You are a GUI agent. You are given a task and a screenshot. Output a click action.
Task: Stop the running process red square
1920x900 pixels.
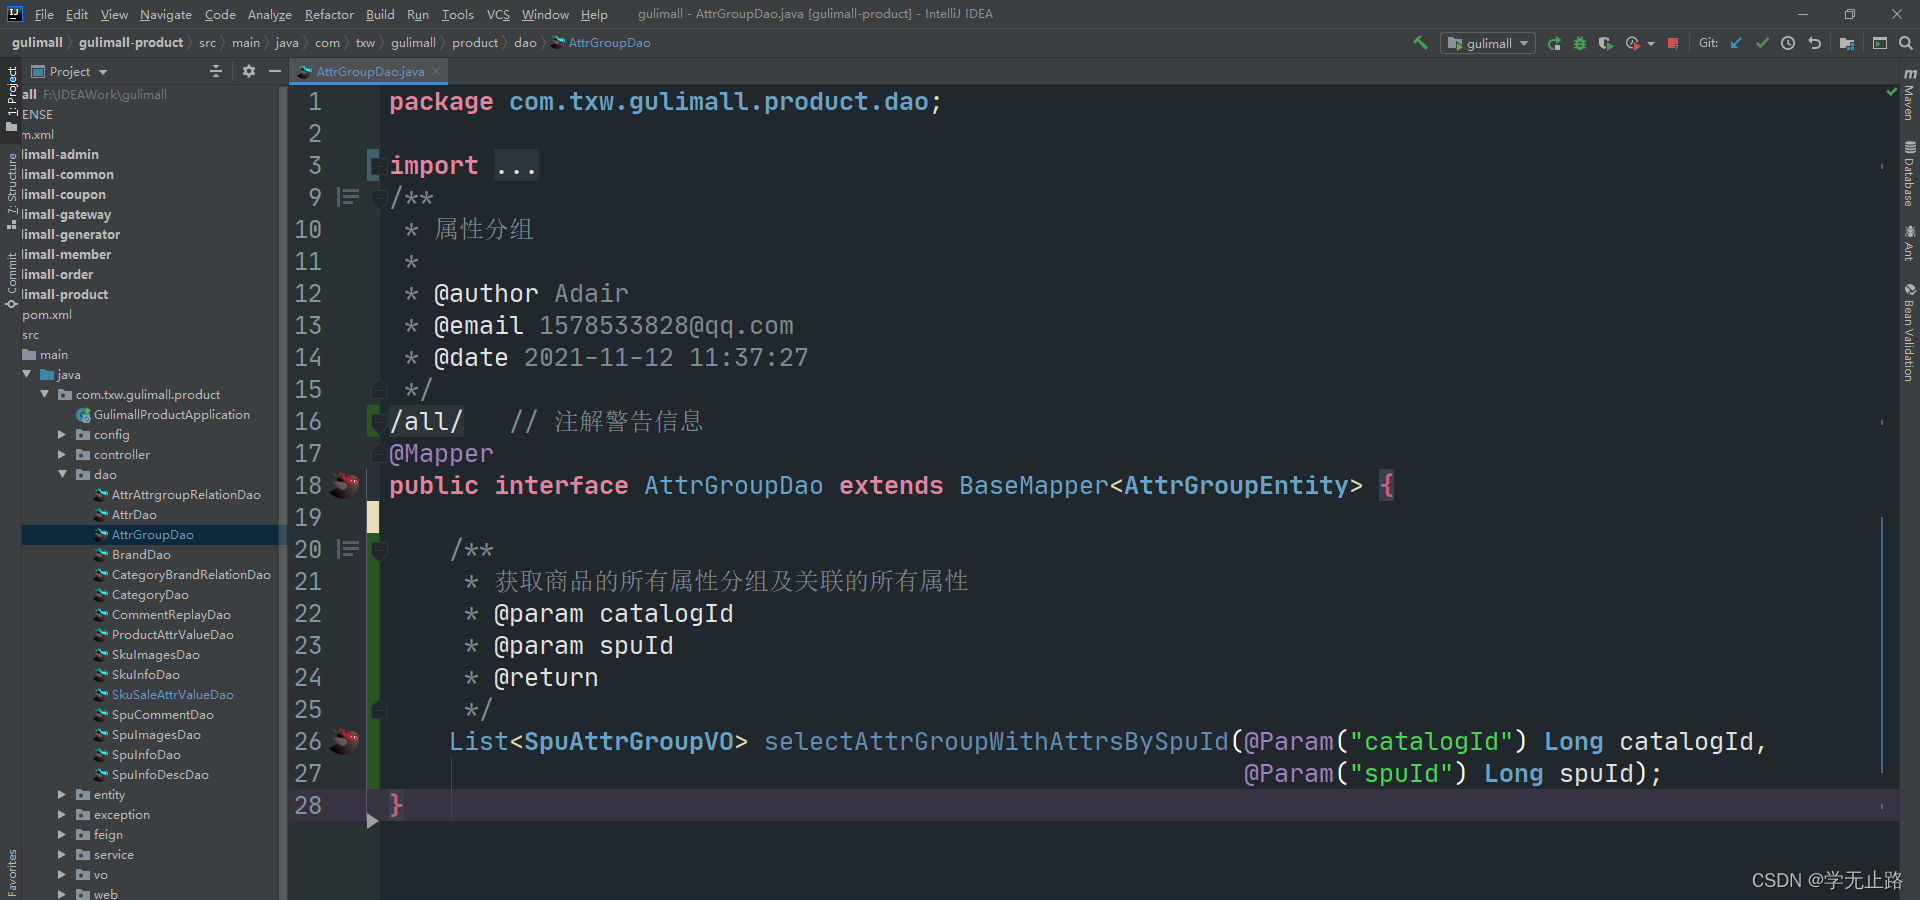coord(1673,43)
